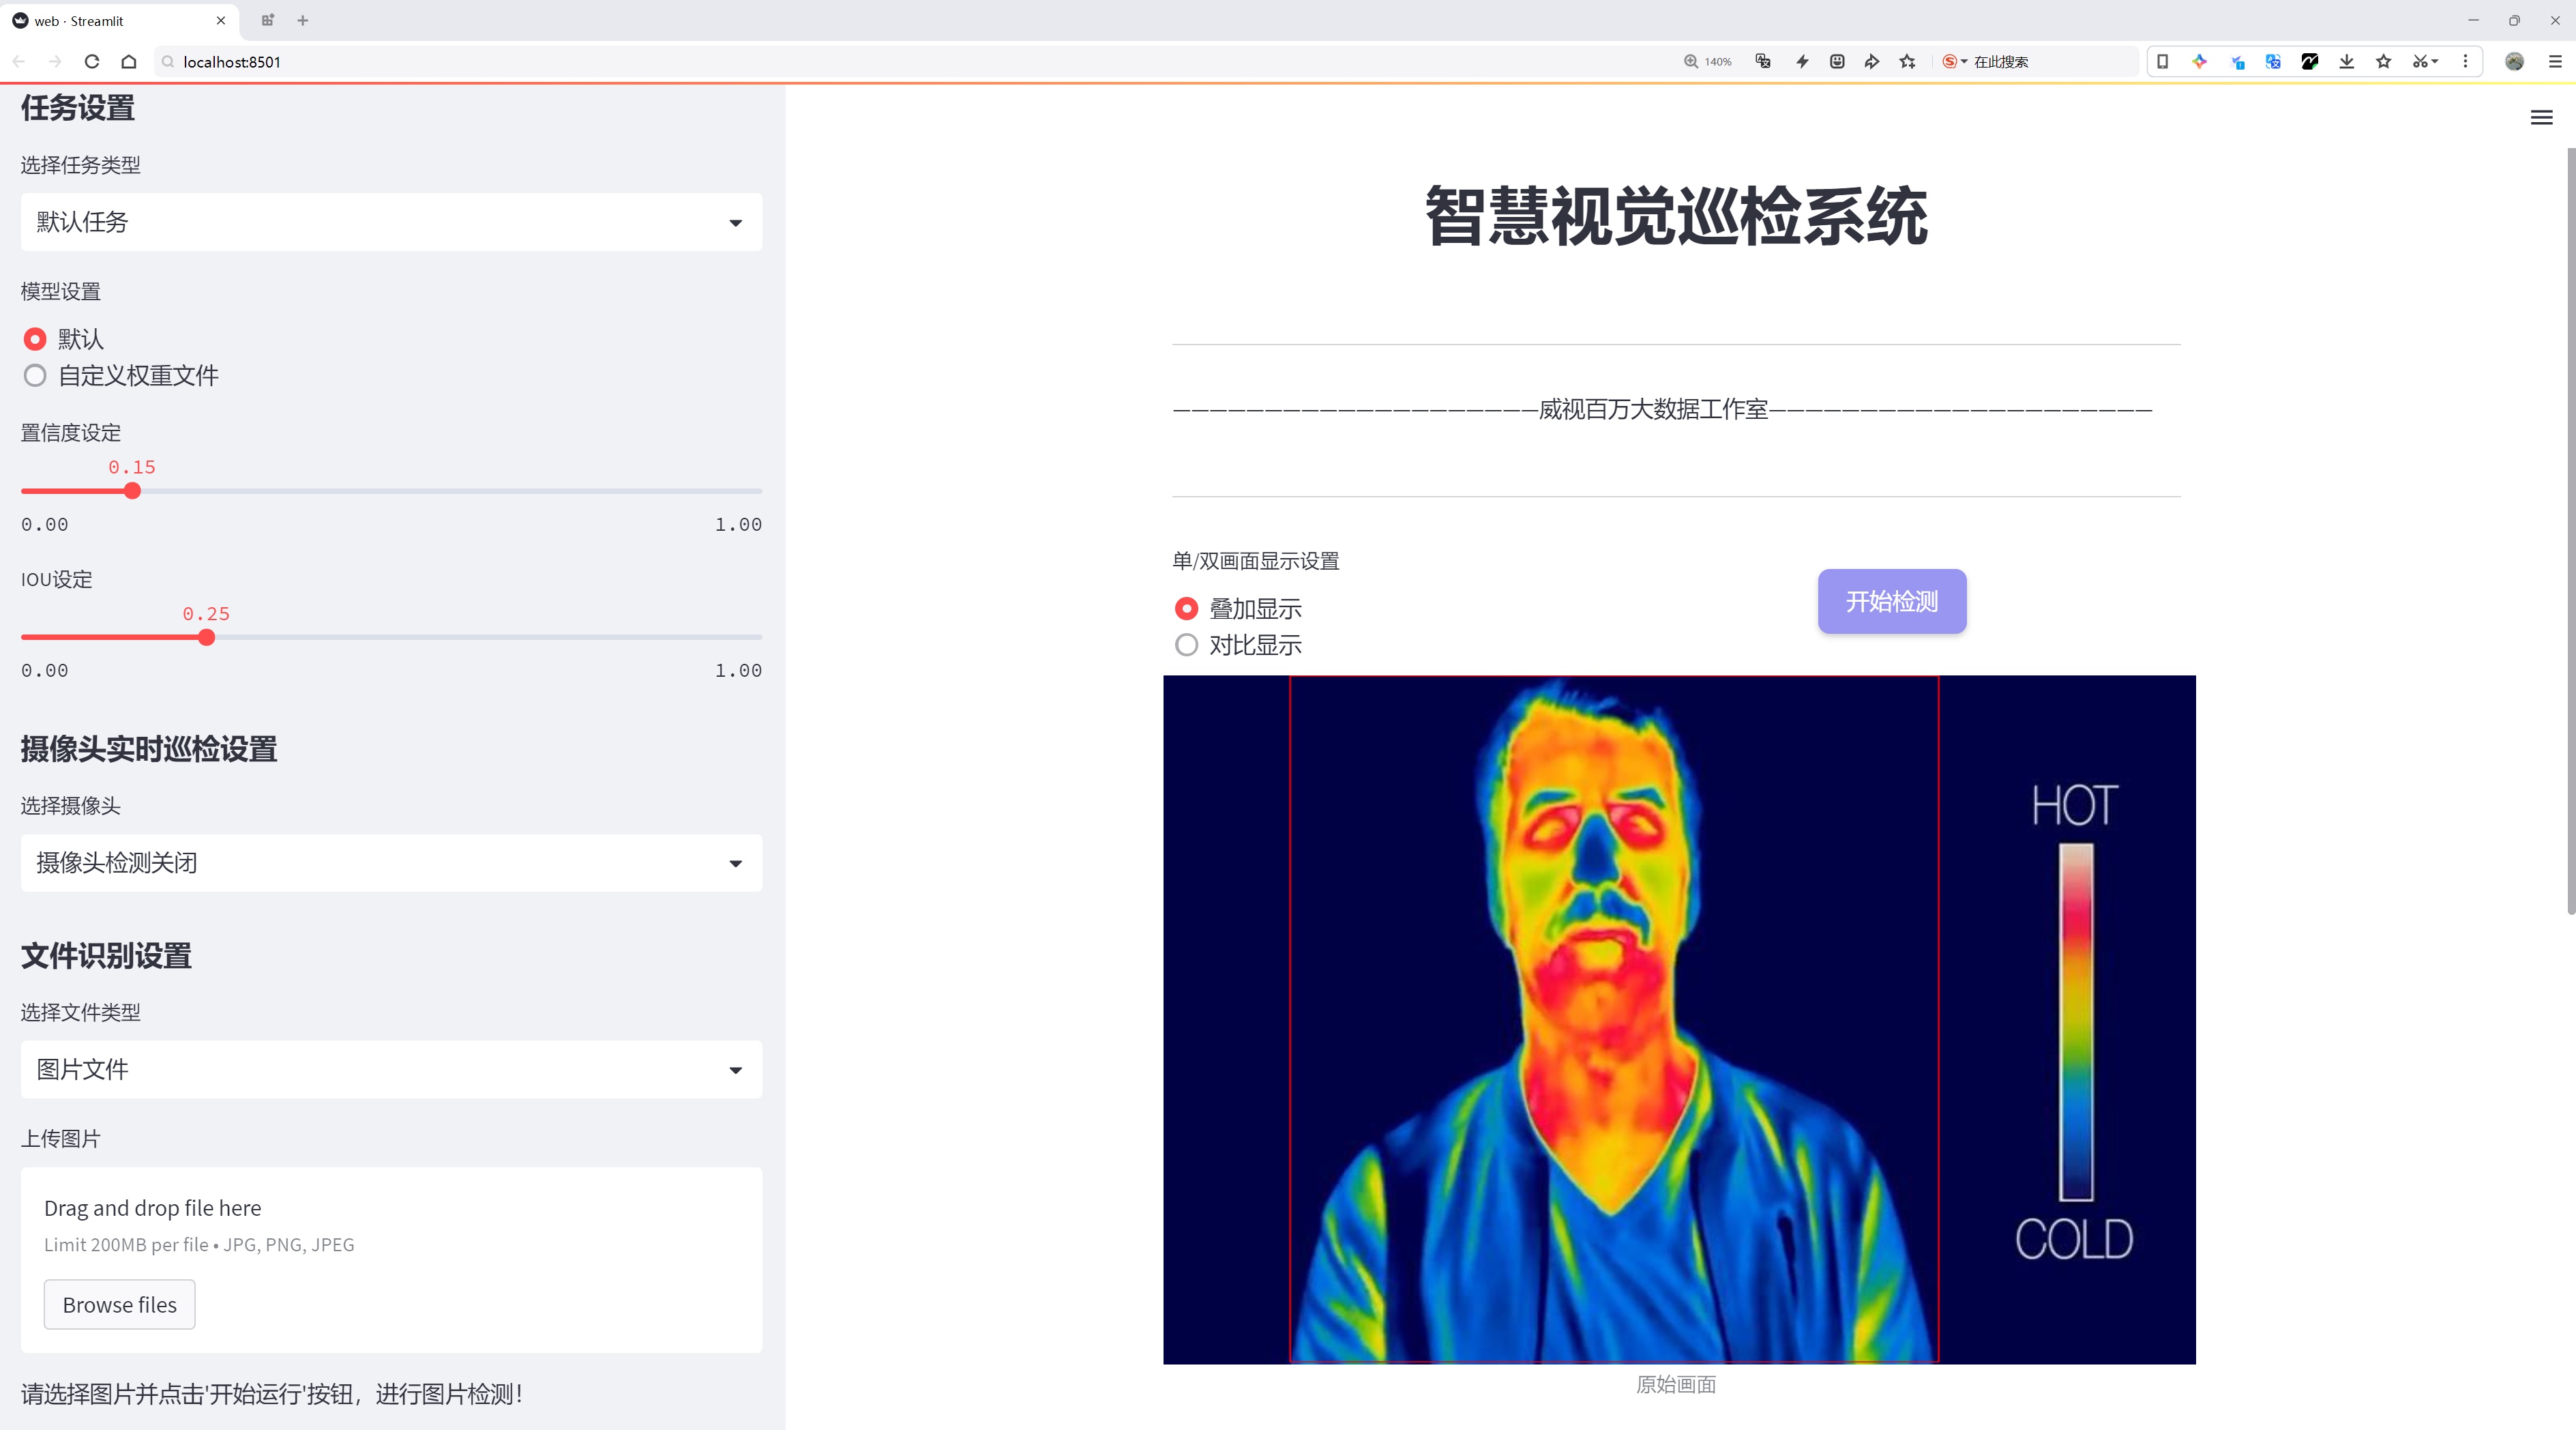Click the 开始检测 button
2576x1430 pixels.
pyautogui.click(x=1892, y=601)
